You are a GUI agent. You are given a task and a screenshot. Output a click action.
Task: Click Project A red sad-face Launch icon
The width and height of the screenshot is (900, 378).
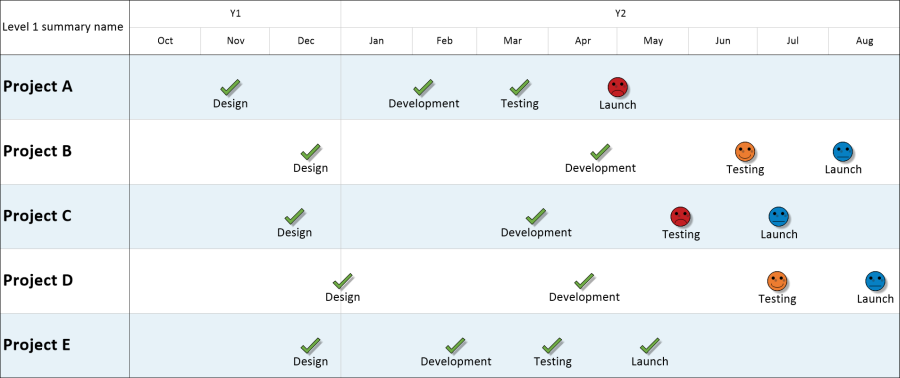618,87
